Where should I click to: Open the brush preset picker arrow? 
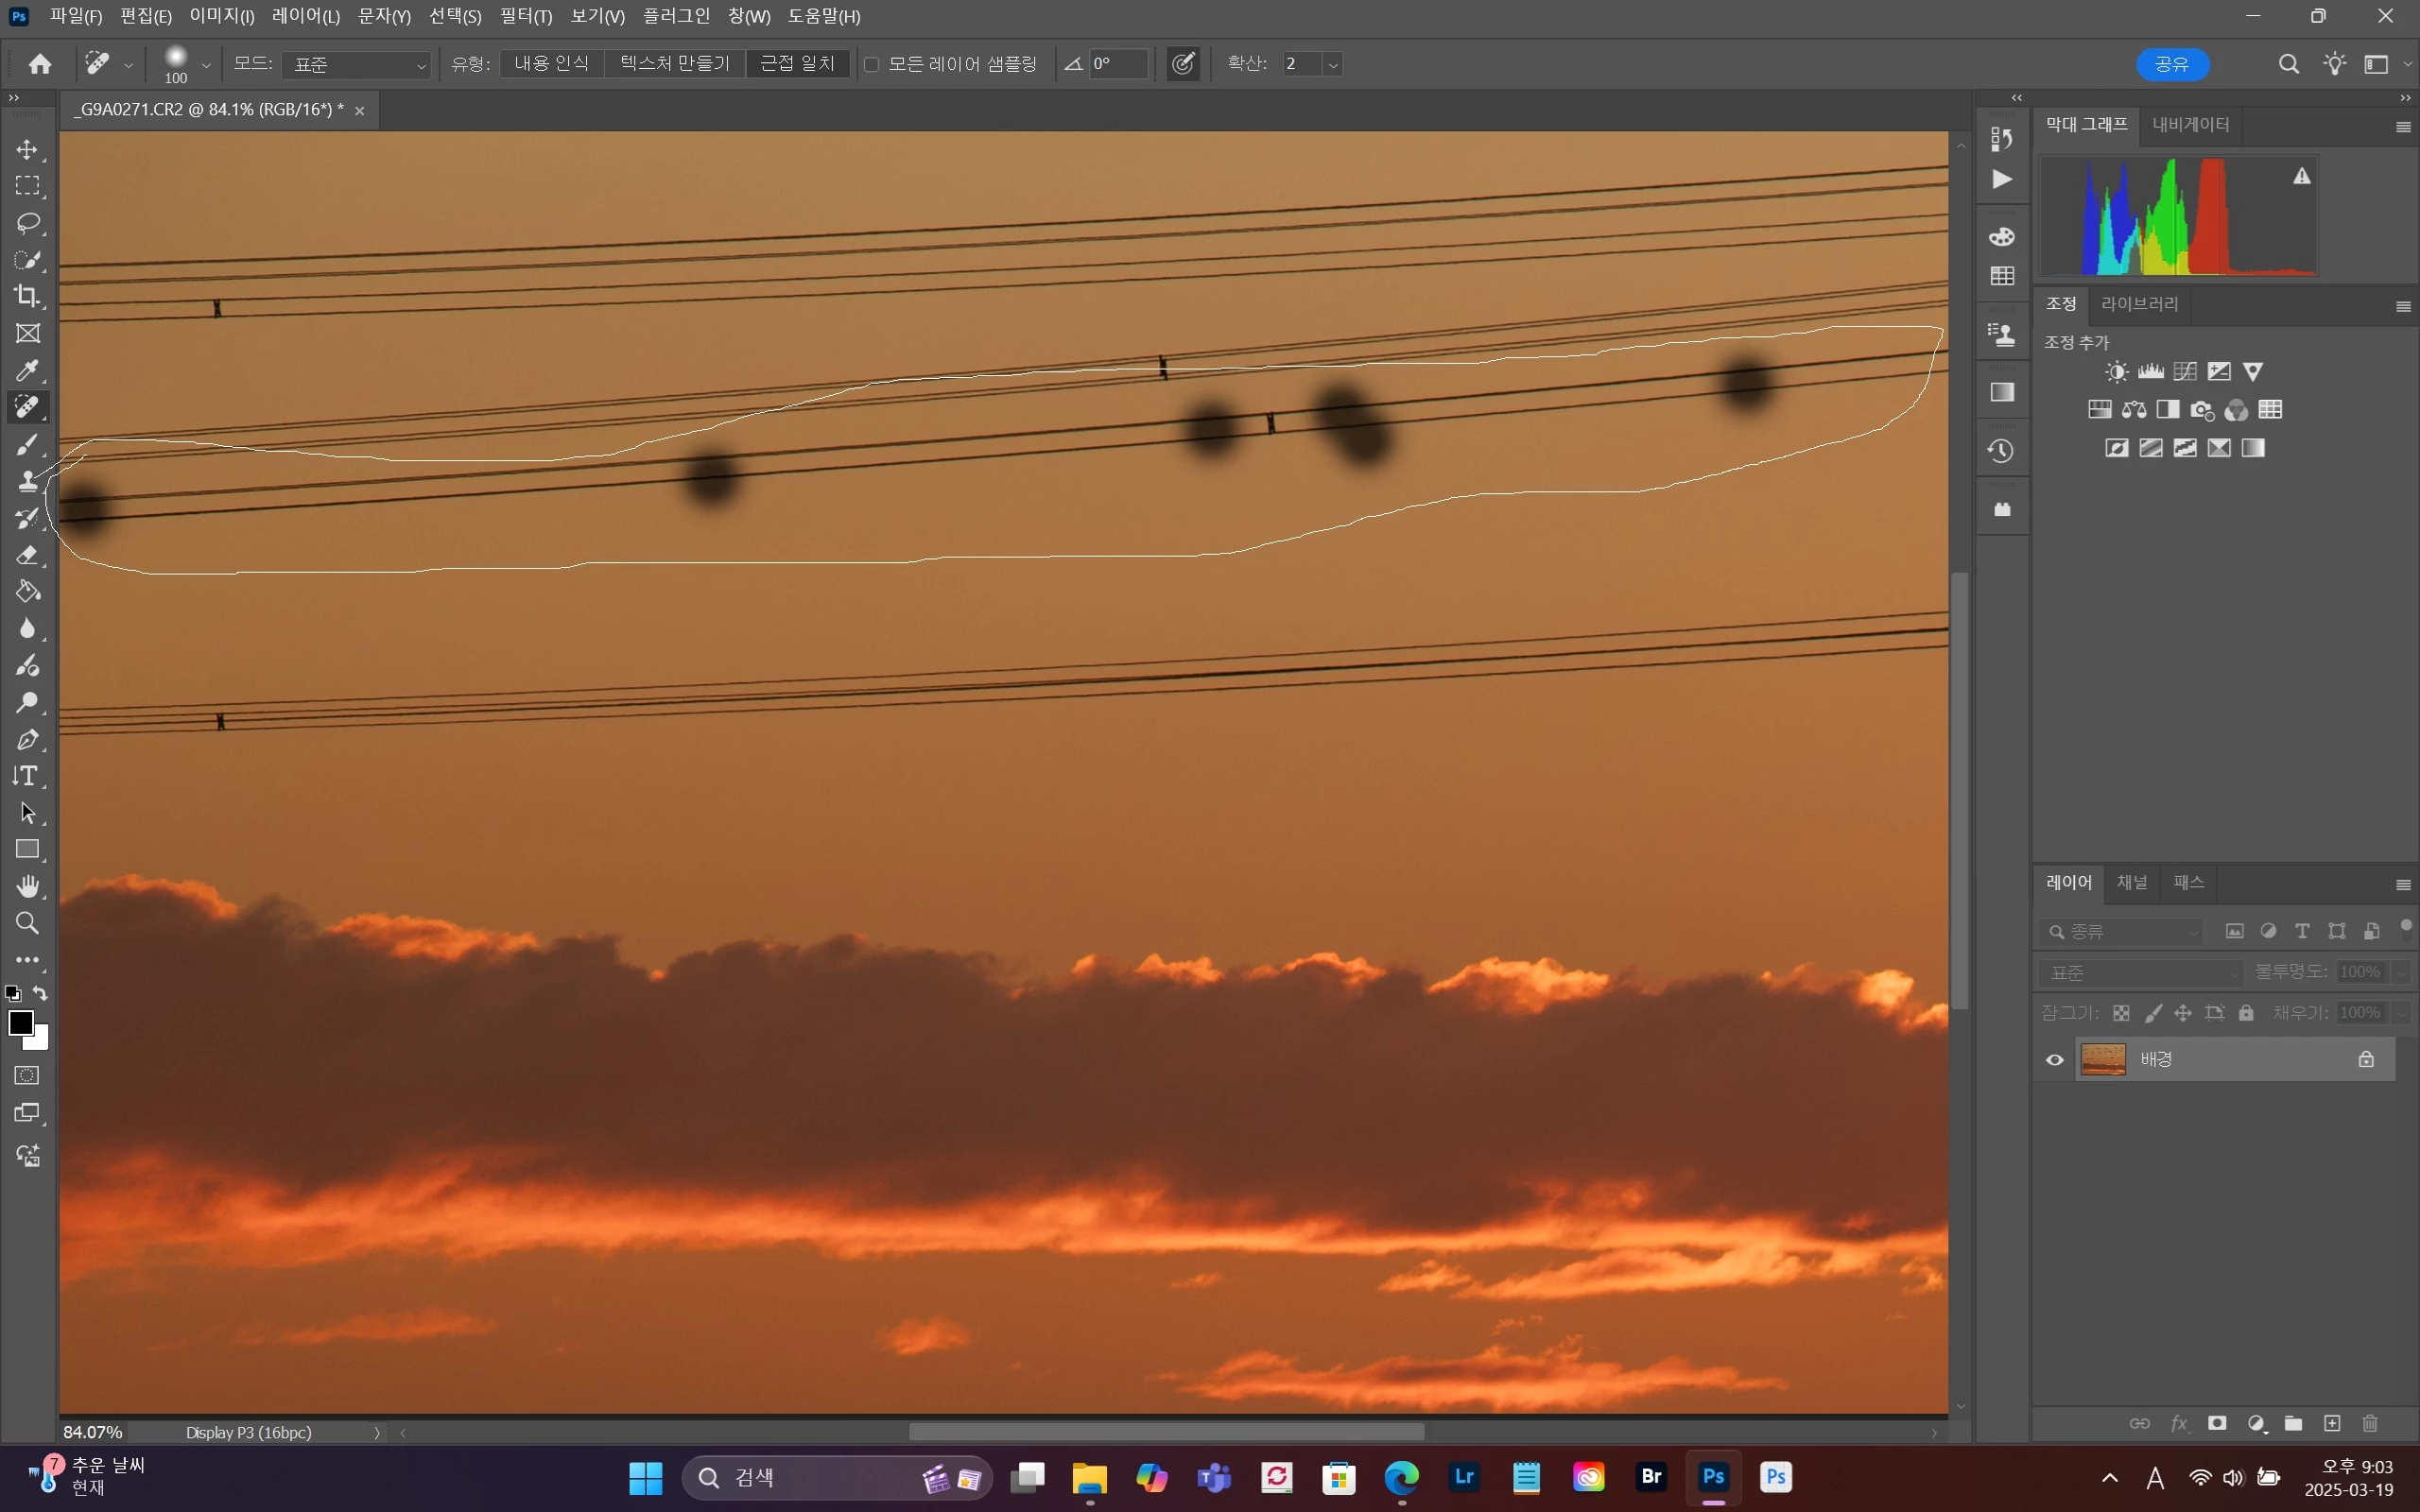point(206,65)
